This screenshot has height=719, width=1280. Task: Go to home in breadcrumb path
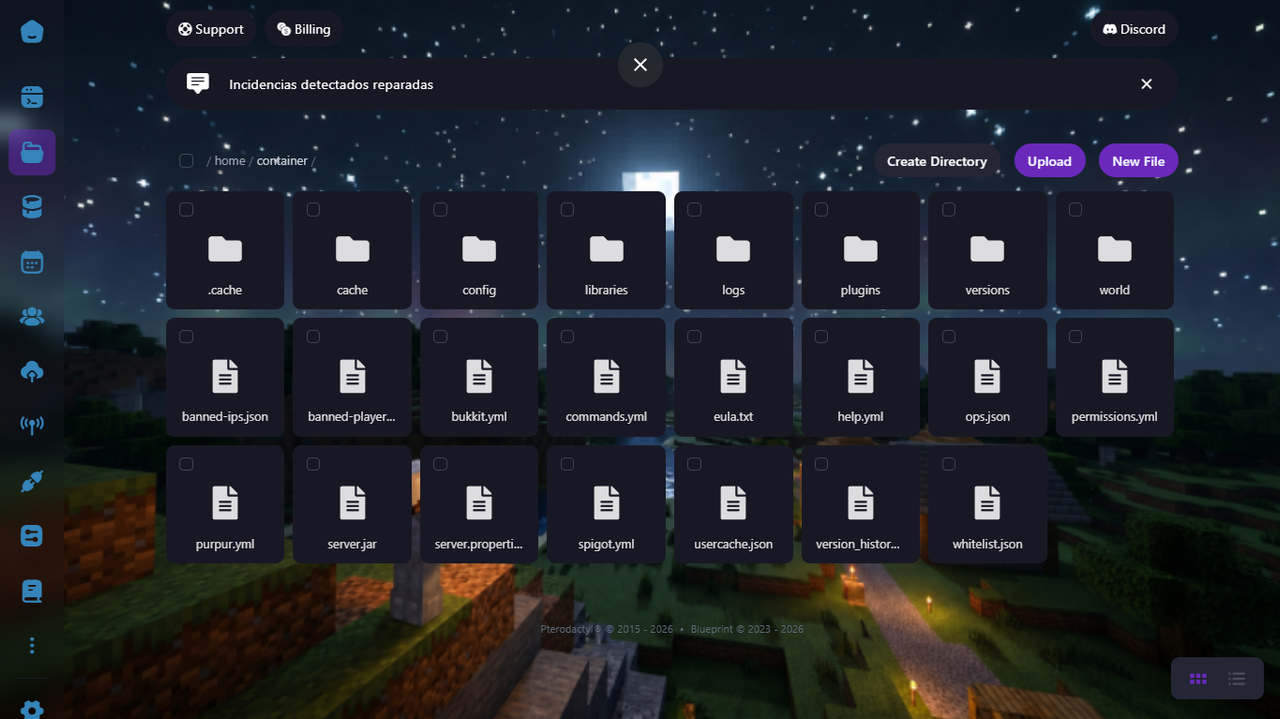(230, 161)
